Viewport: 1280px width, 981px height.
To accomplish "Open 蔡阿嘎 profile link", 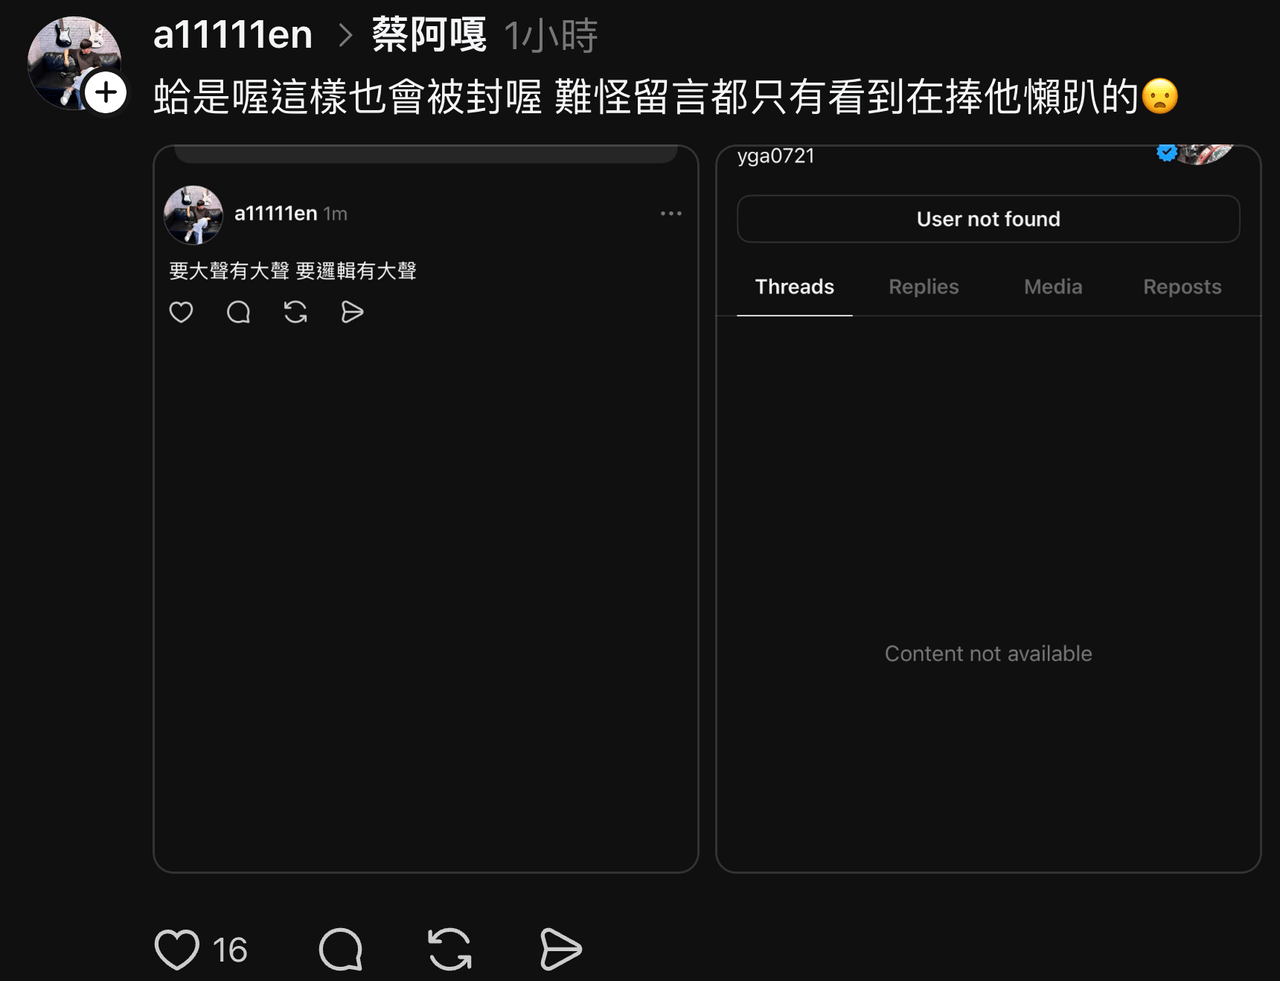I will click(x=429, y=35).
